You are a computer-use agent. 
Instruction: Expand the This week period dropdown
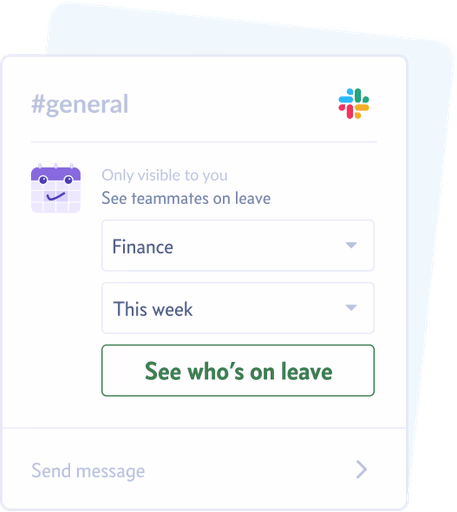pyautogui.click(x=238, y=308)
